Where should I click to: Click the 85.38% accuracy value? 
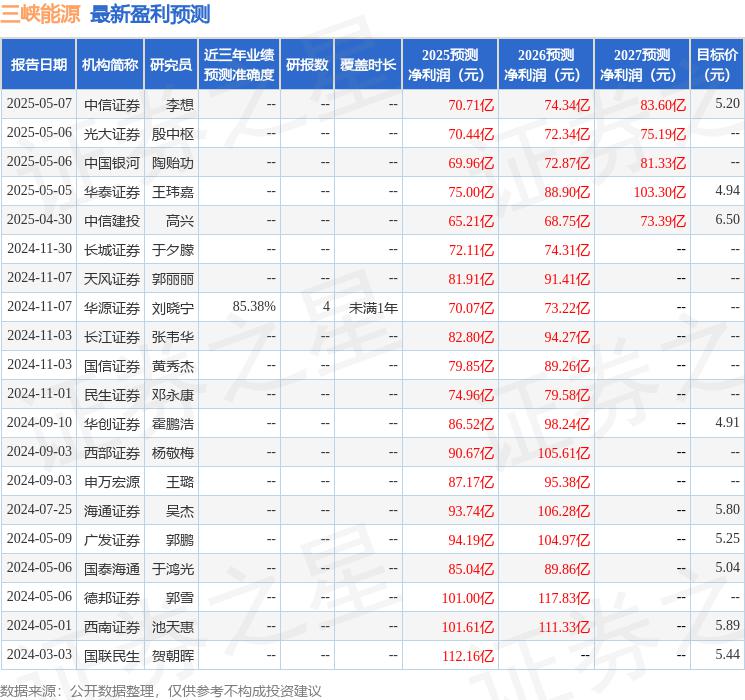tap(254, 307)
